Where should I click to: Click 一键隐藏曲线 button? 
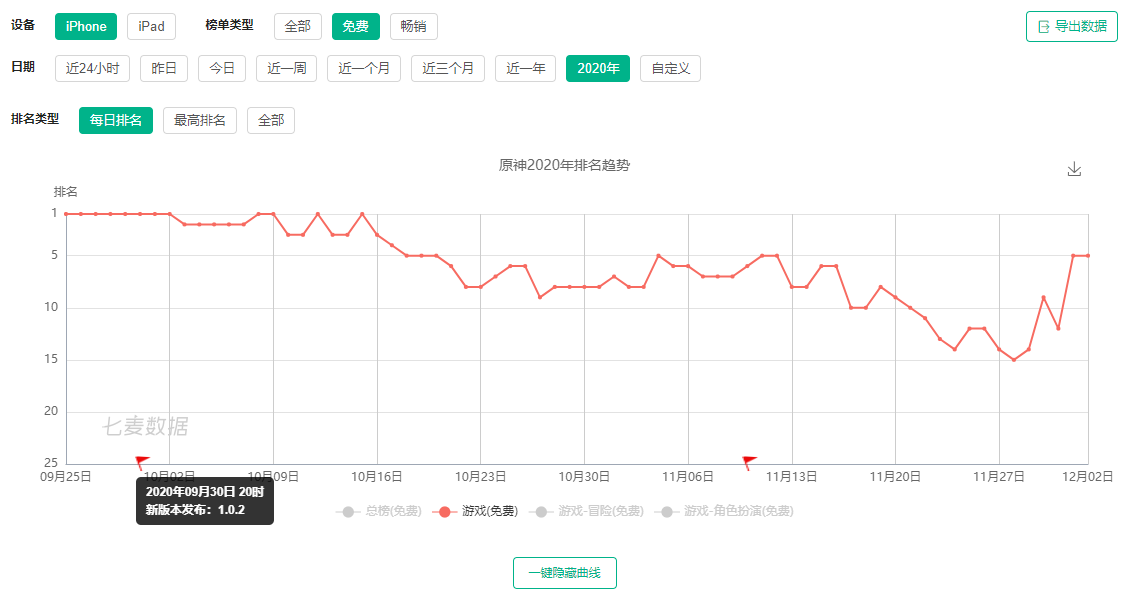564,573
